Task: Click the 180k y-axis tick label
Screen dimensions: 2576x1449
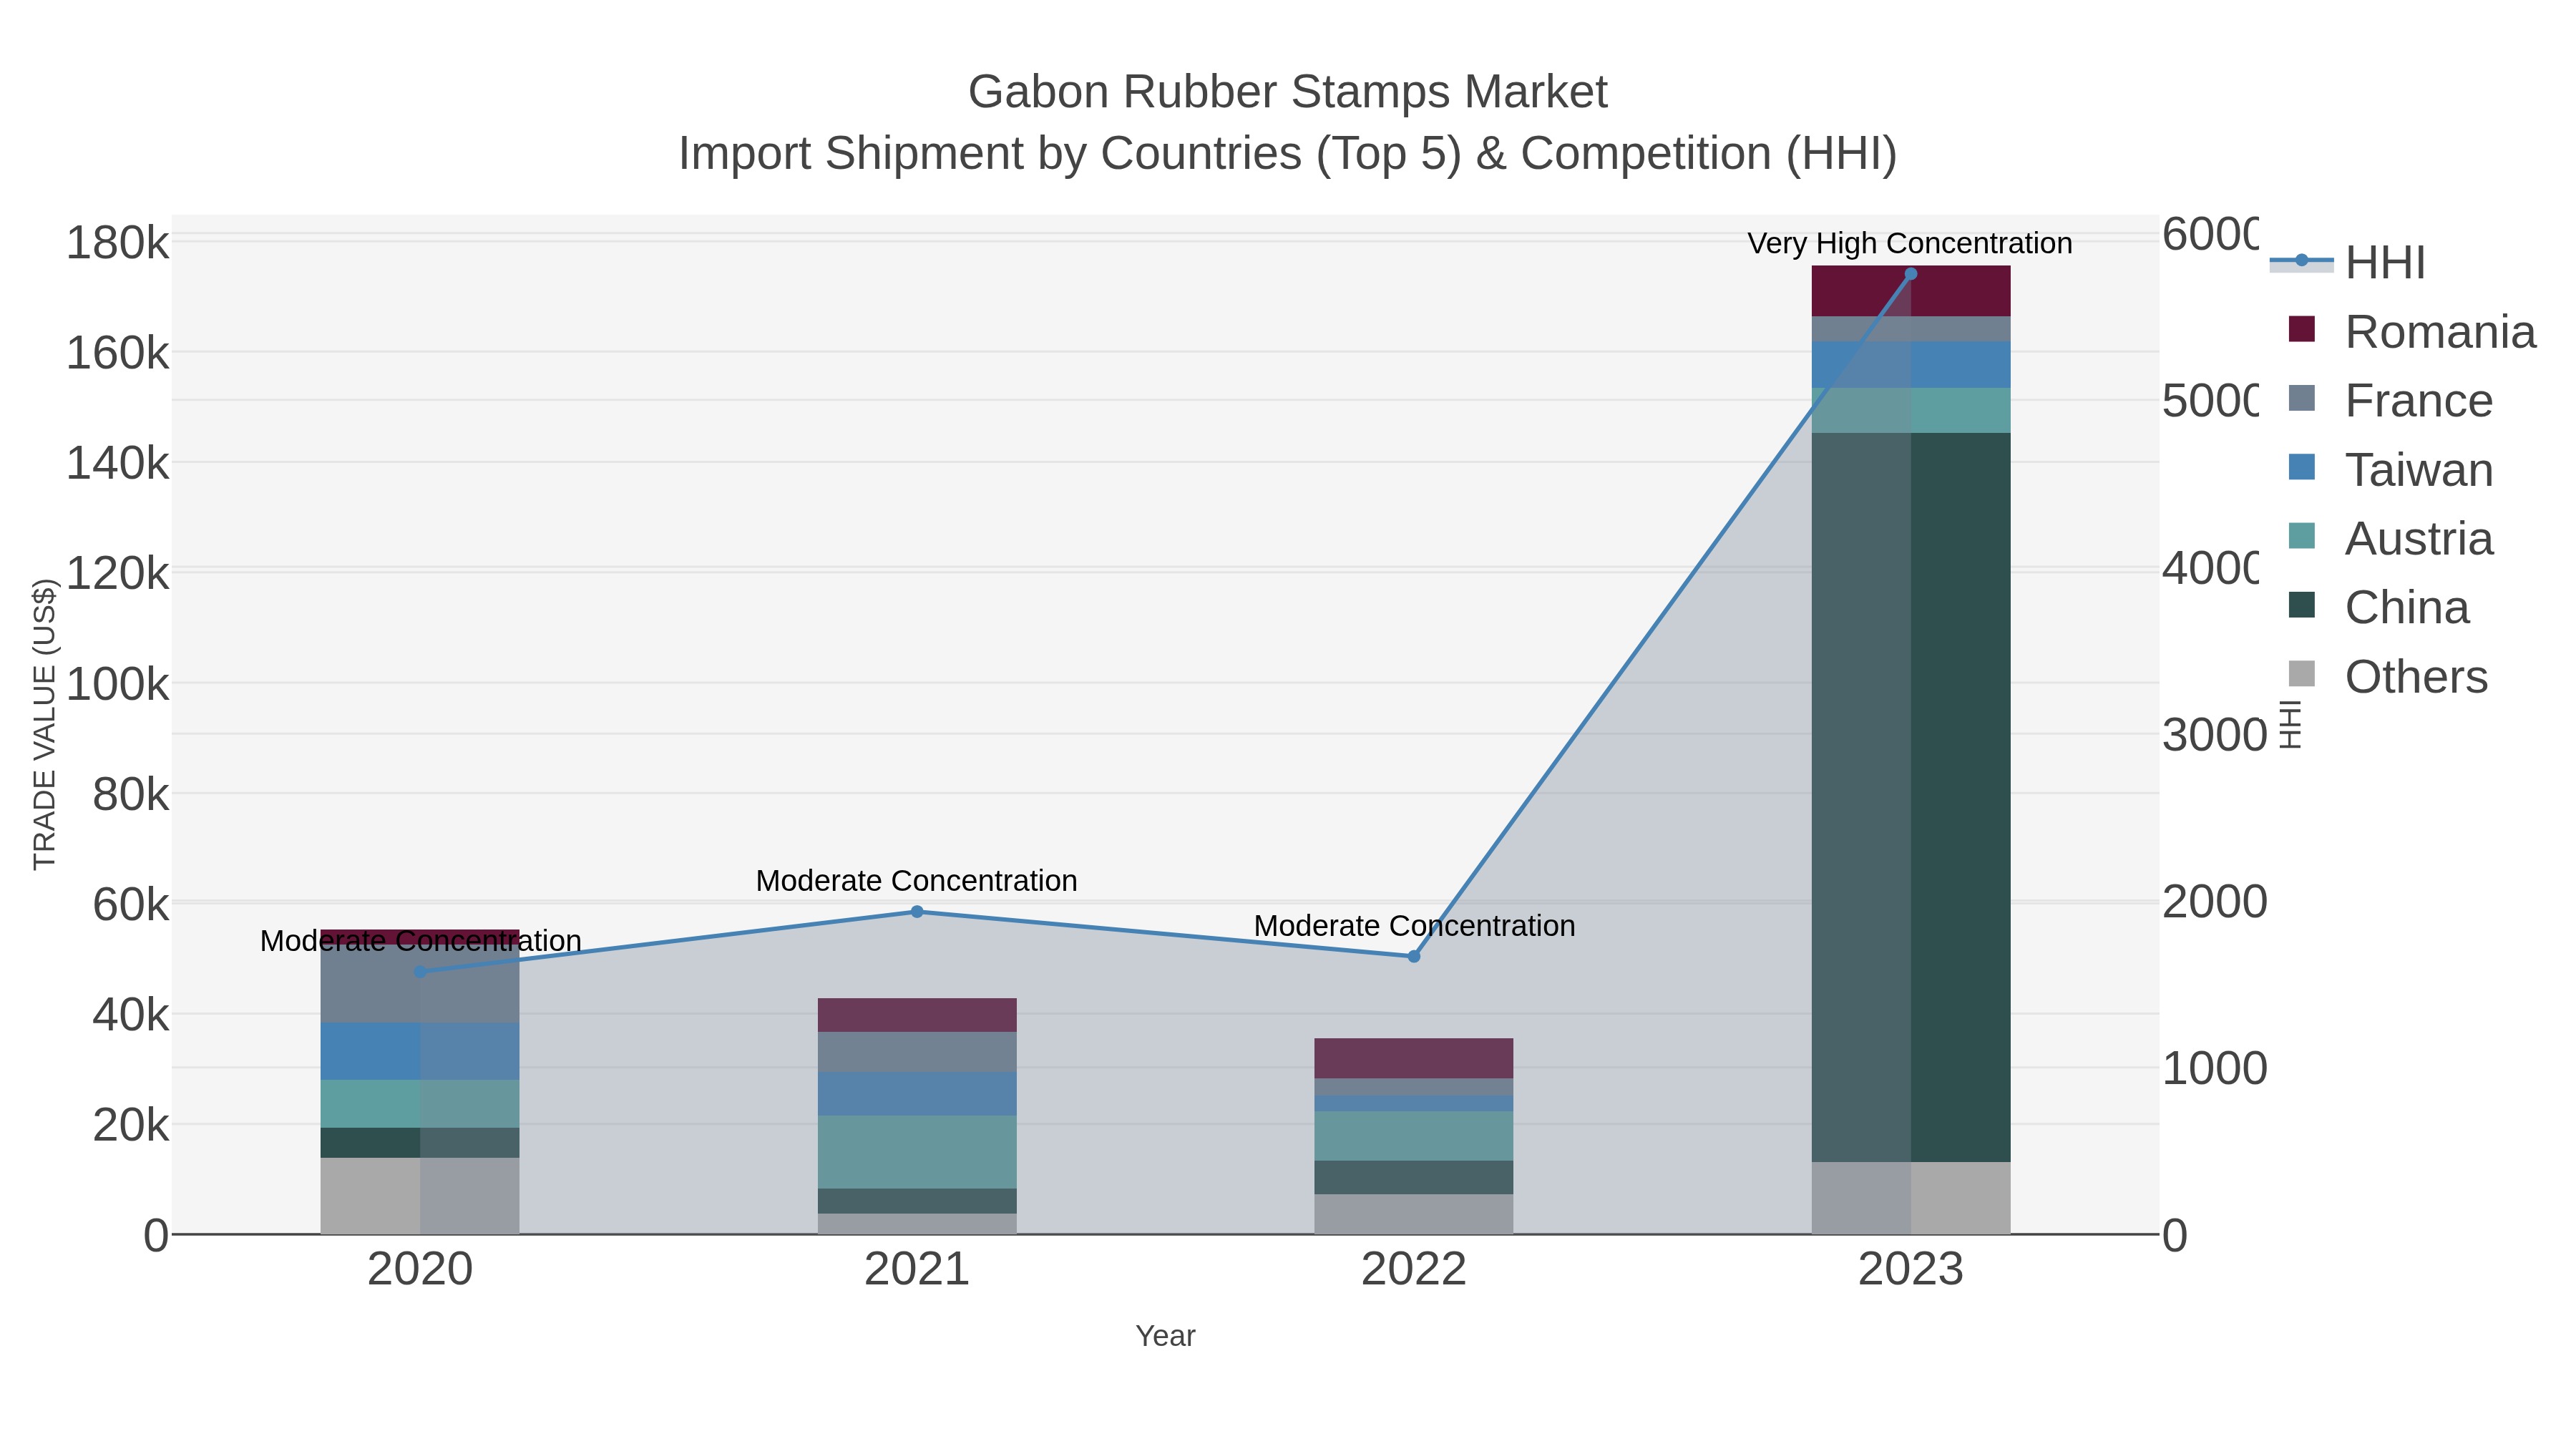Action: (x=118, y=243)
